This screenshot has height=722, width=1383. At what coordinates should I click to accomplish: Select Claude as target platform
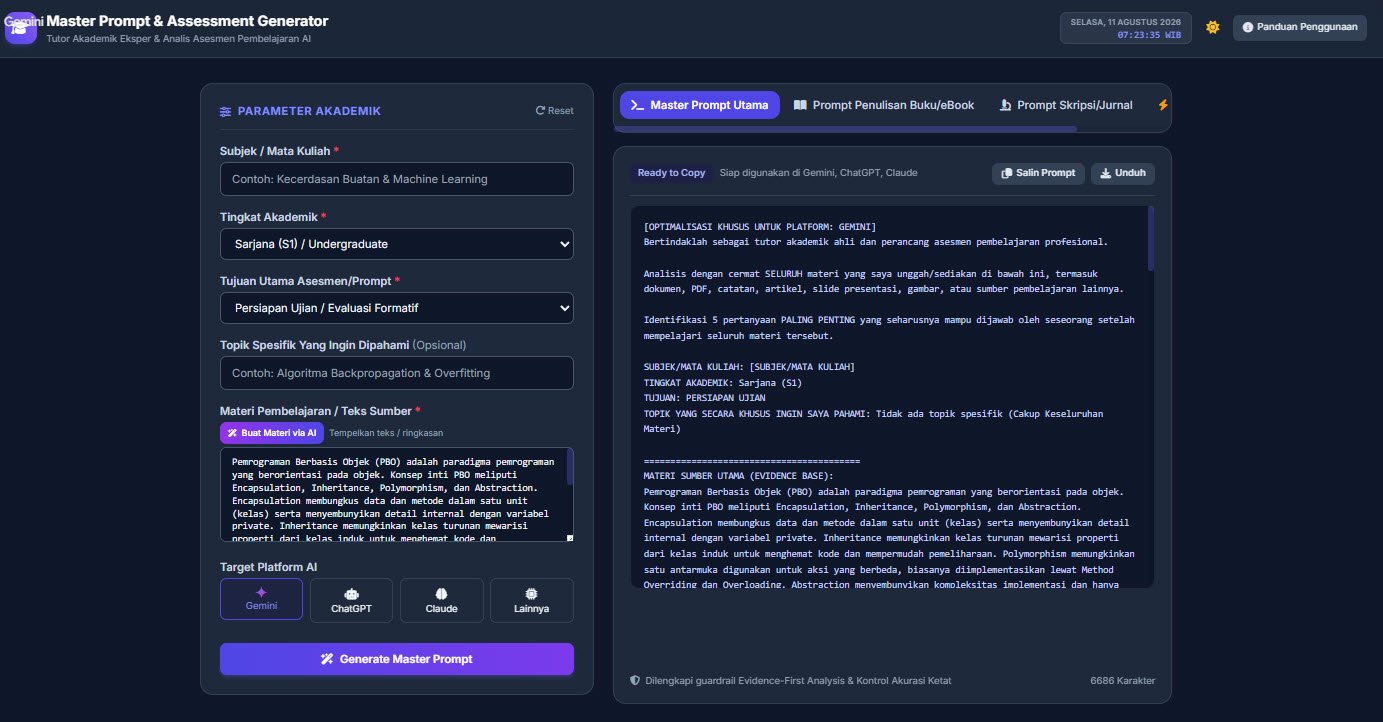click(441, 600)
